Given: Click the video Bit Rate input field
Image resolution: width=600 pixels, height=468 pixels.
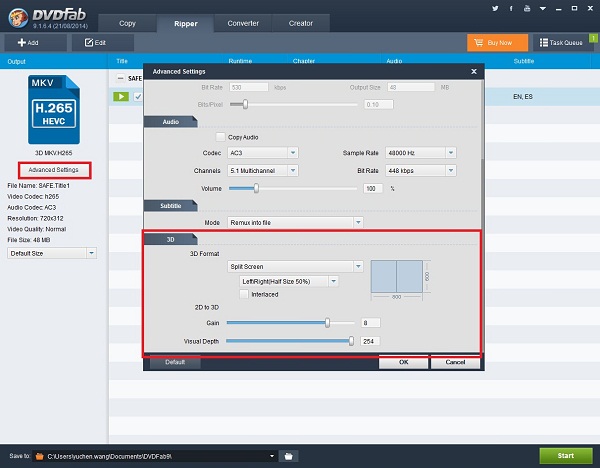Looking at the screenshot, I should click(x=249, y=87).
